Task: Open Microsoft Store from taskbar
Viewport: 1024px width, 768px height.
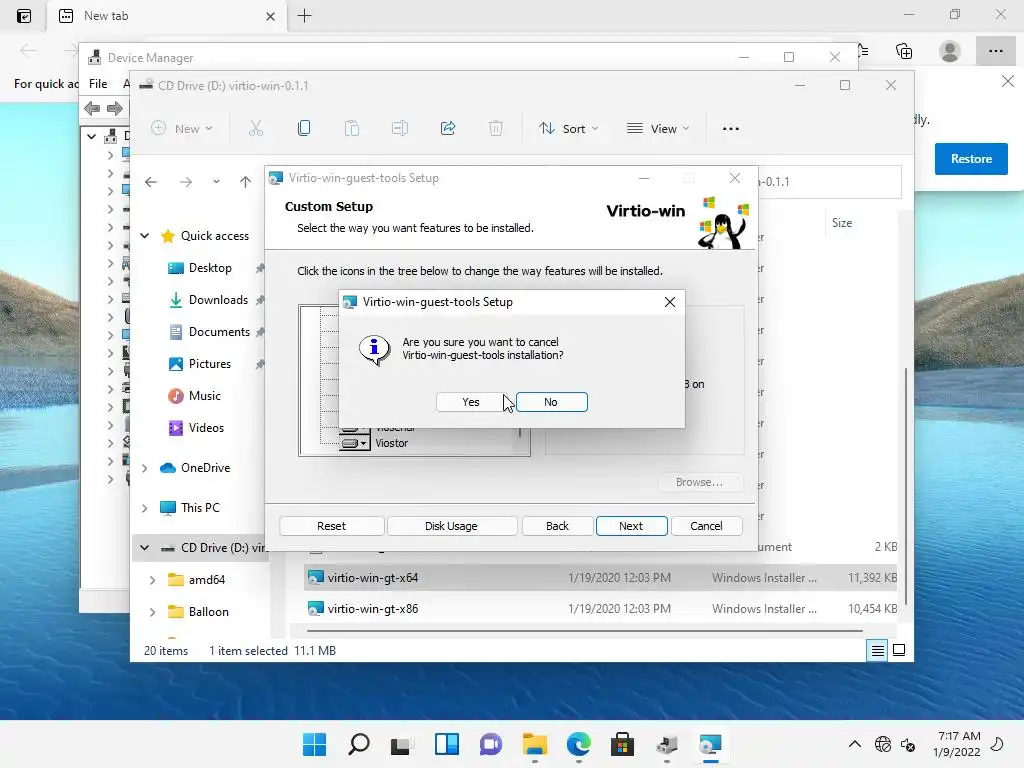Action: (x=622, y=744)
